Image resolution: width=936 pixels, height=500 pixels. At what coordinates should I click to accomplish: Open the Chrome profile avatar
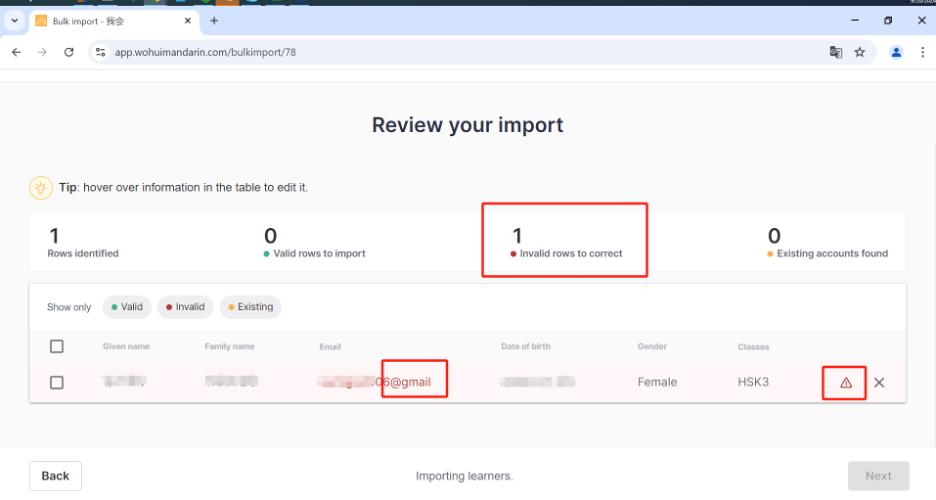coord(896,52)
